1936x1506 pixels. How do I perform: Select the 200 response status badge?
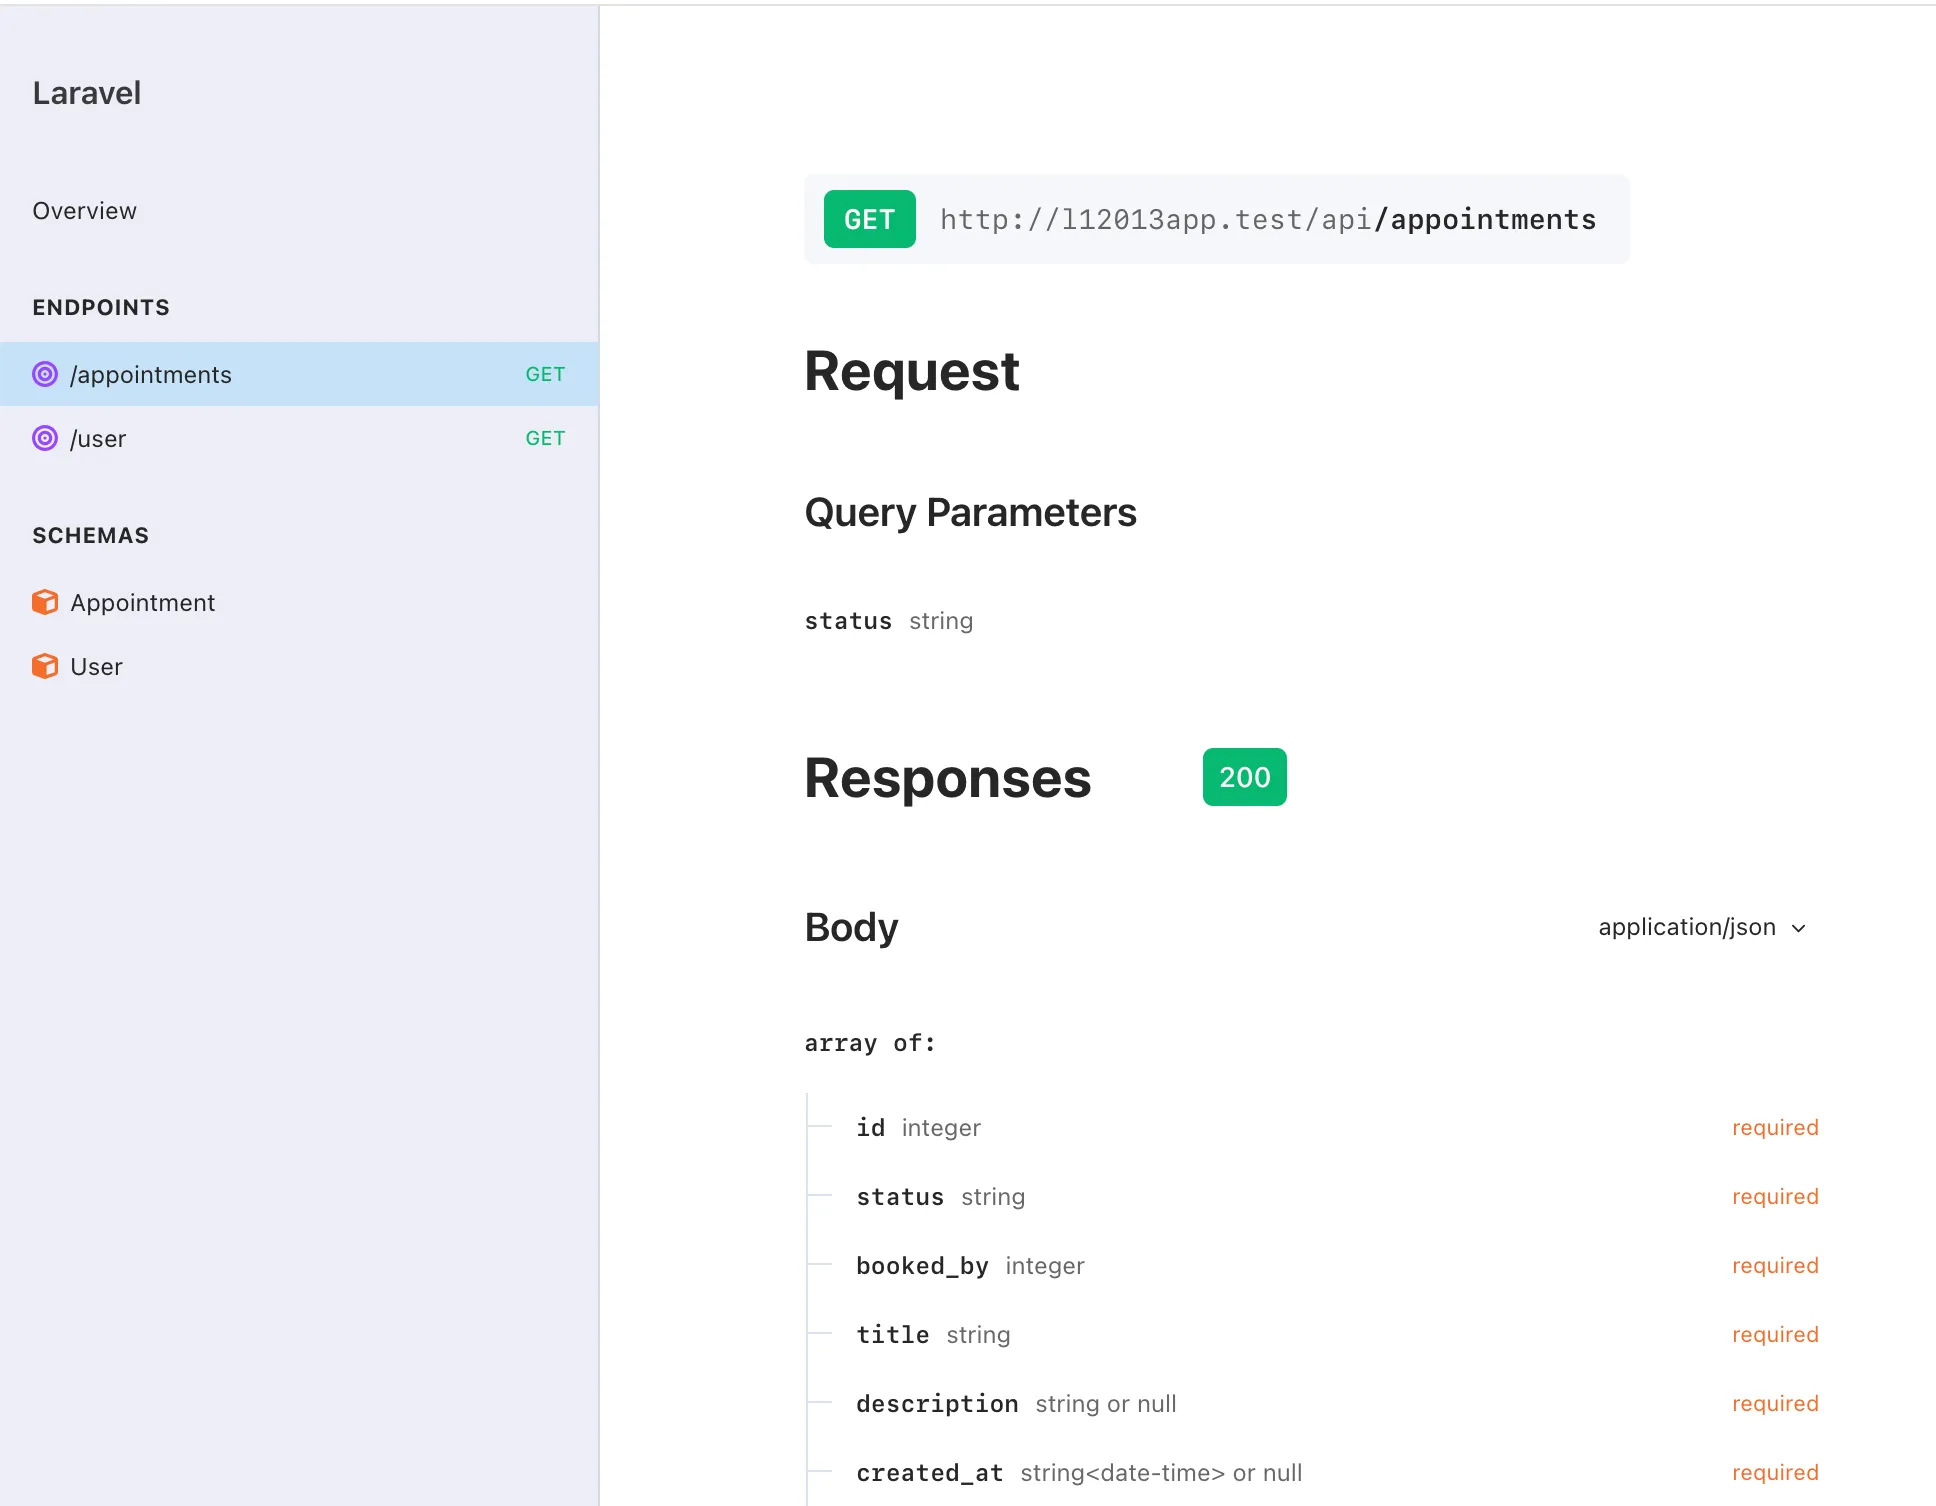1244,777
